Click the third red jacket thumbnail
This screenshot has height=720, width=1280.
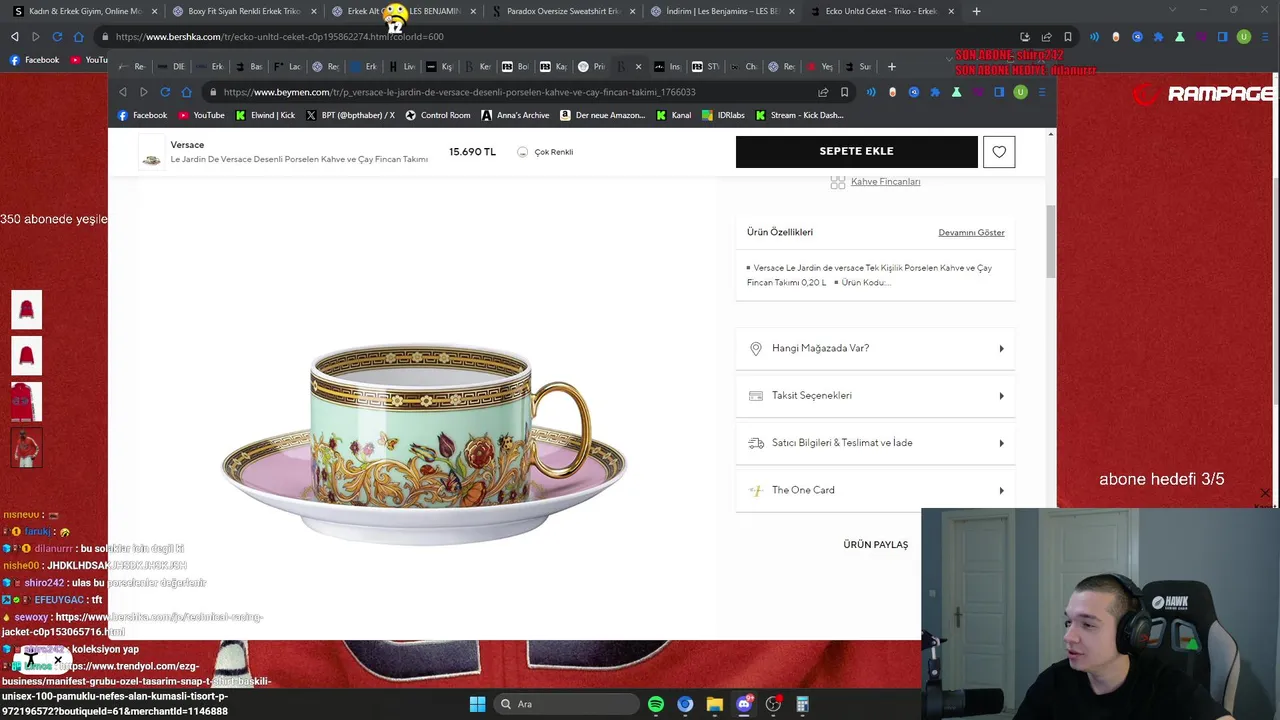point(27,402)
